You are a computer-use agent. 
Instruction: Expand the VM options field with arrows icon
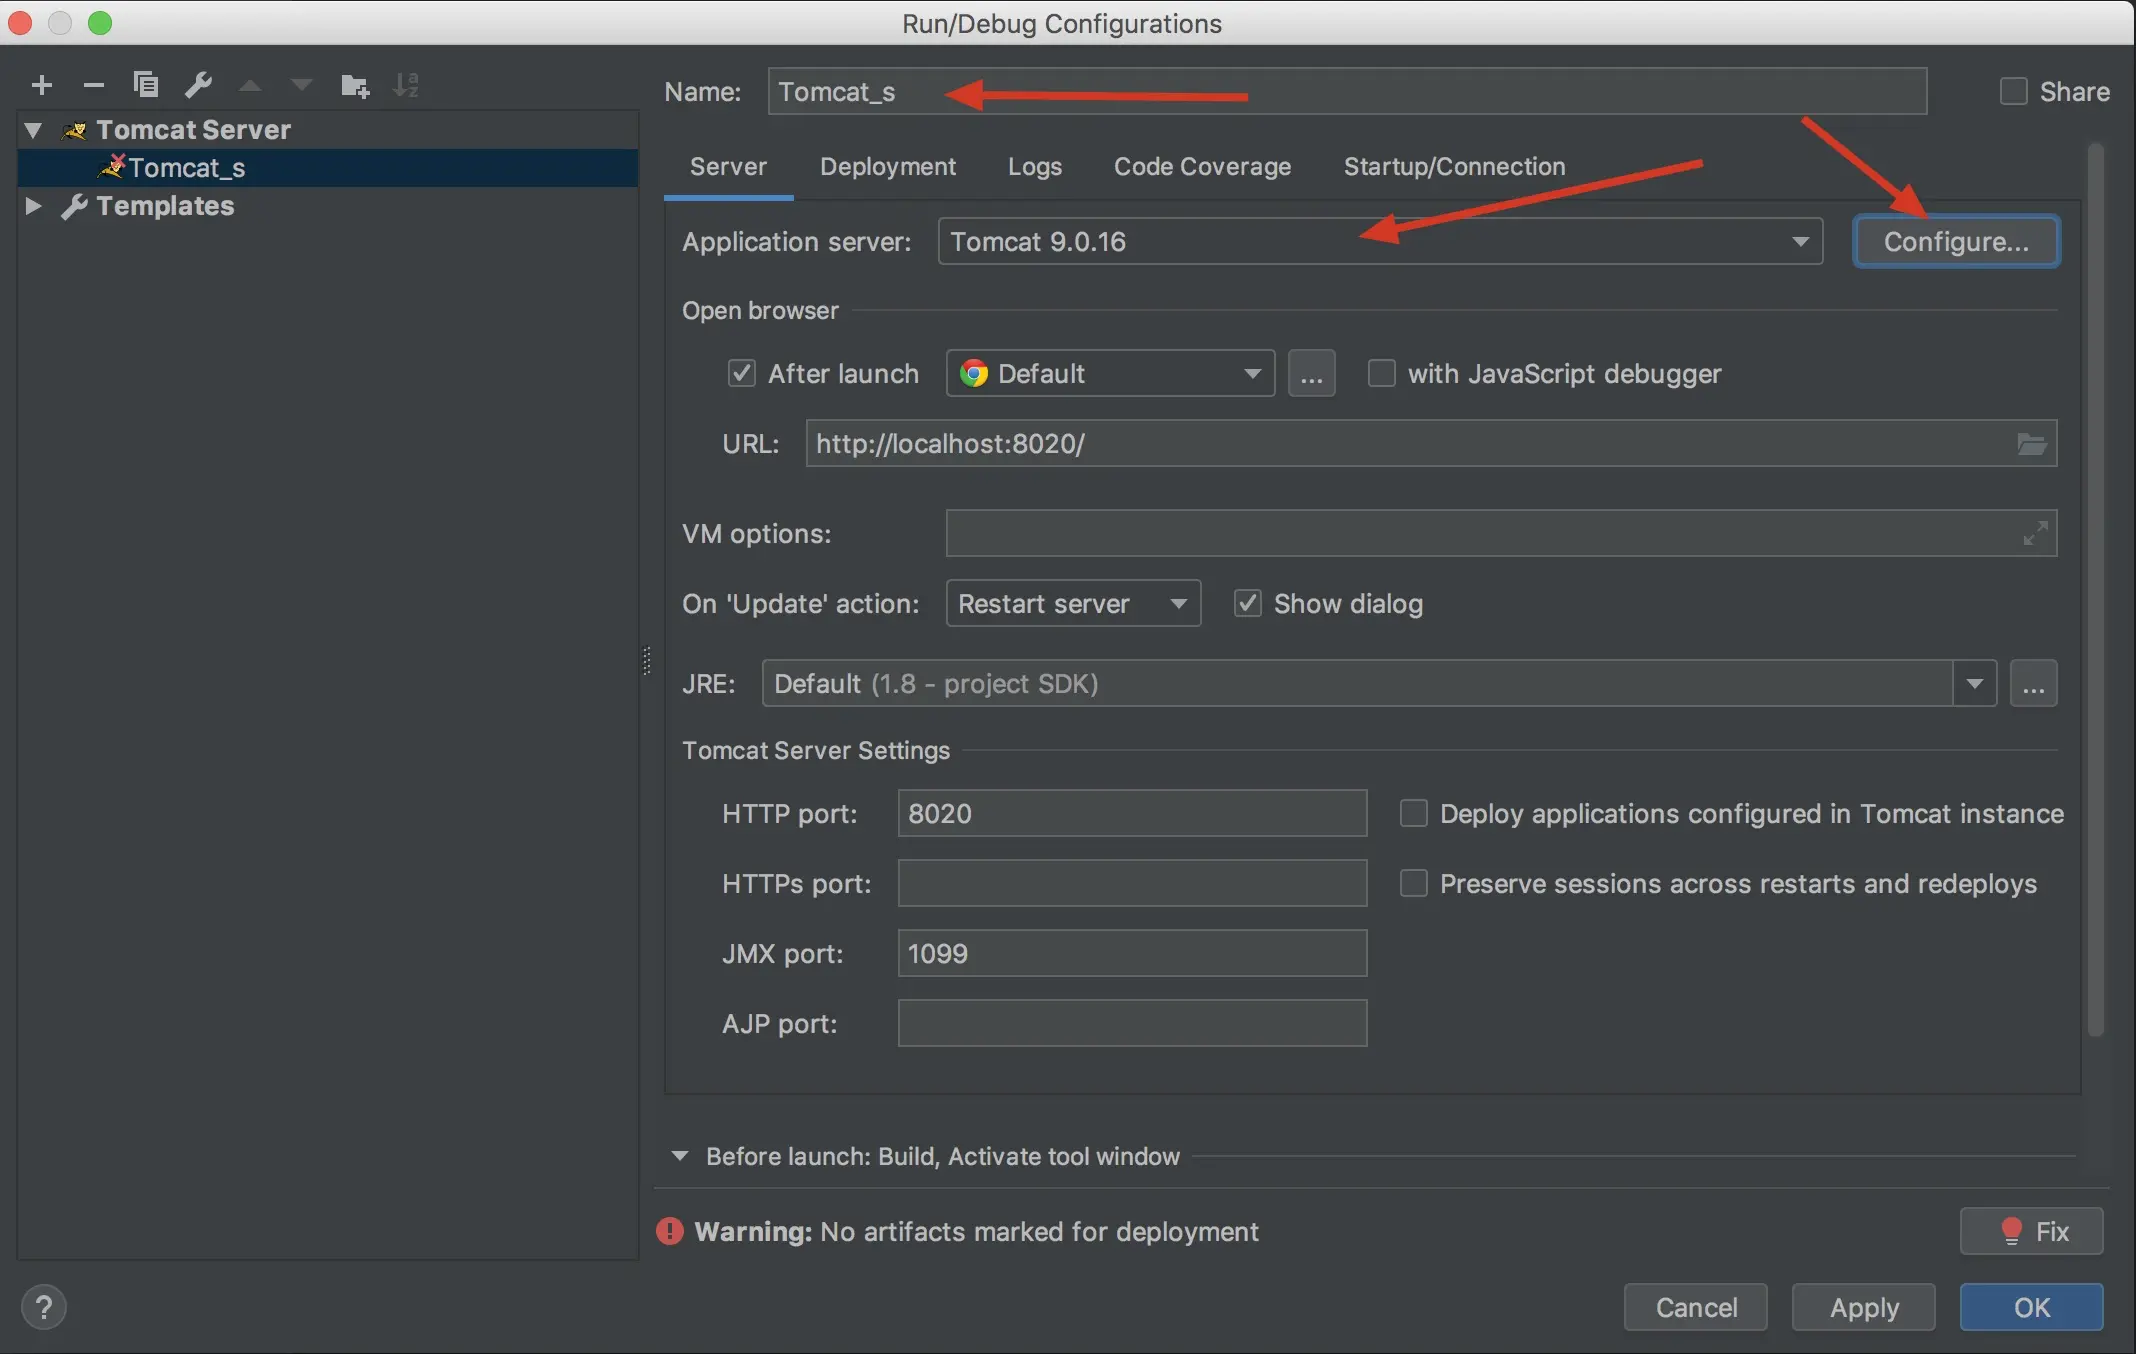pyautogui.click(x=2034, y=534)
